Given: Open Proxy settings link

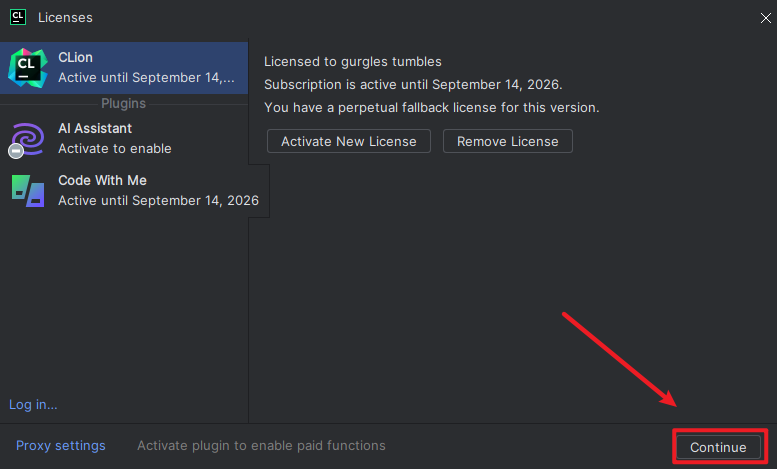Looking at the screenshot, I should coord(60,445).
